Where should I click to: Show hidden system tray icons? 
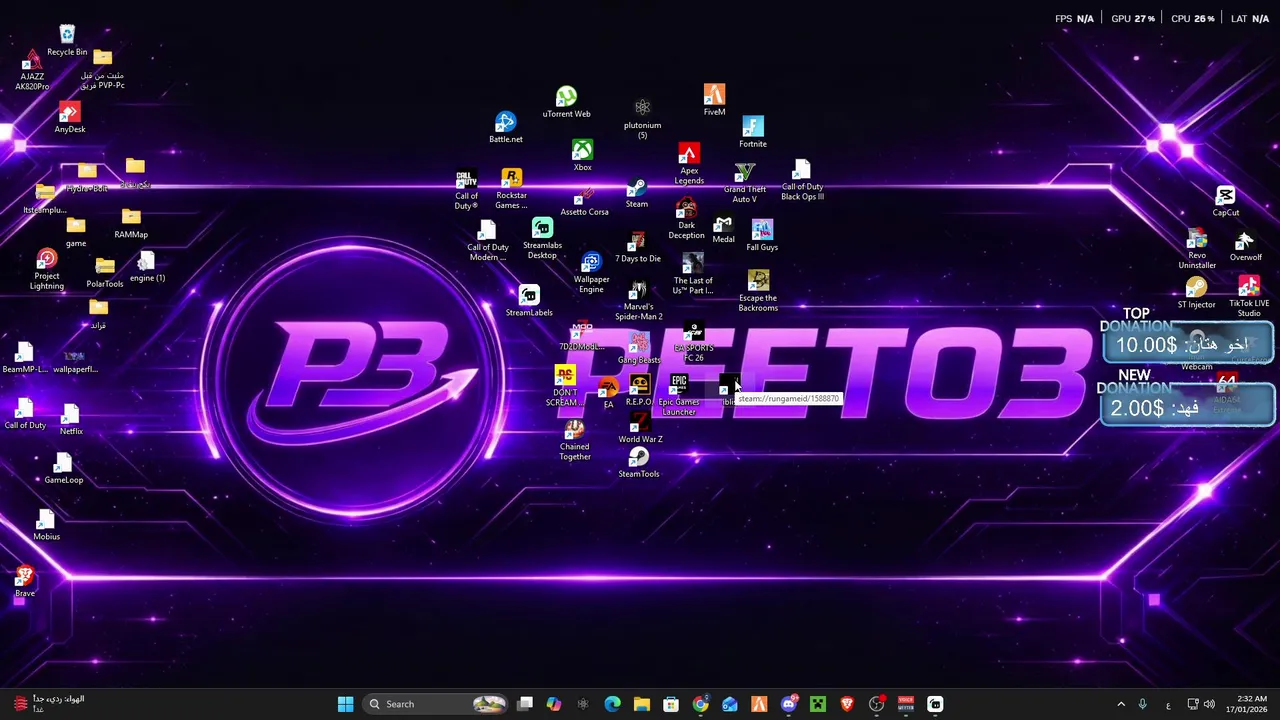(x=1121, y=704)
